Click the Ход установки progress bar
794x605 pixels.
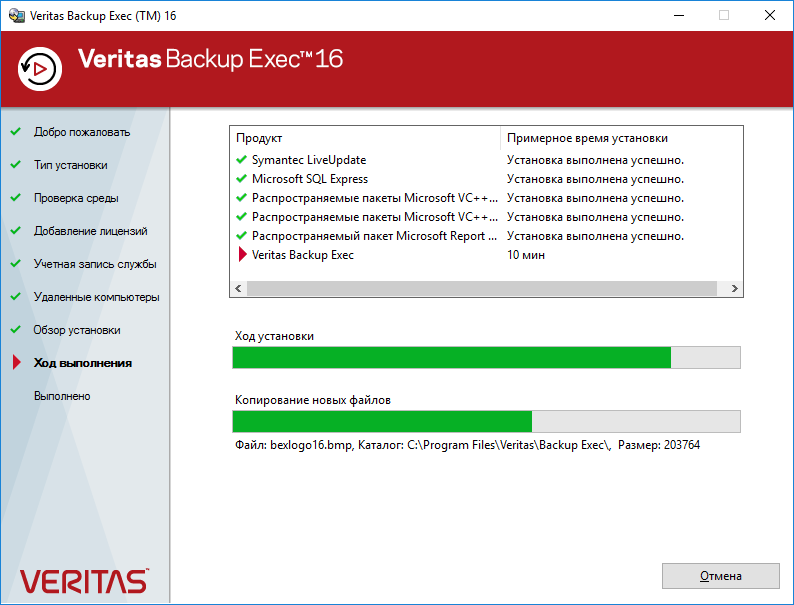[486, 357]
